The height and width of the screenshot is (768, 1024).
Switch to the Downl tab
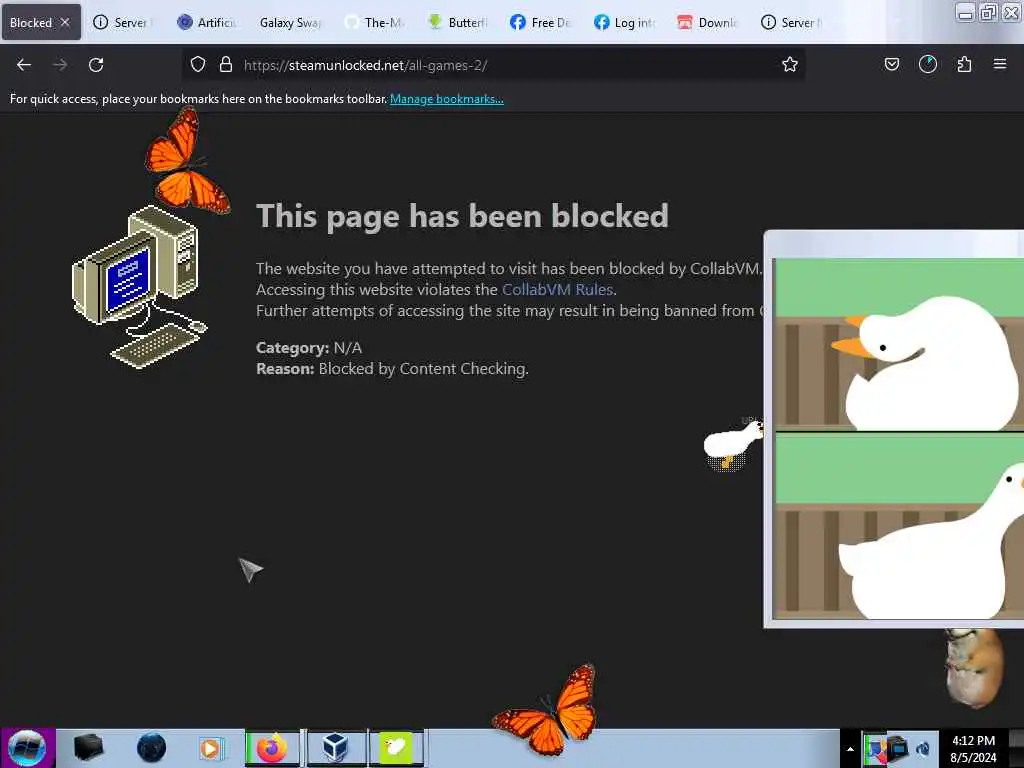[x=709, y=22]
